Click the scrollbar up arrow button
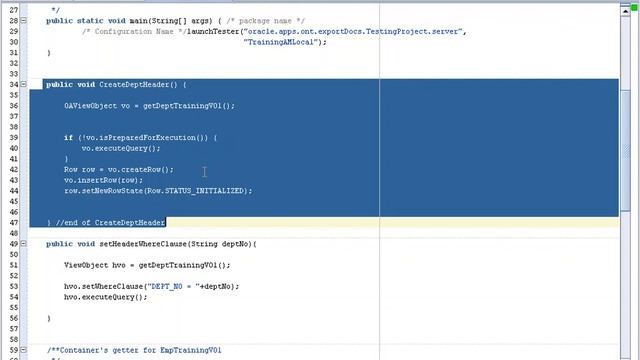The width and height of the screenshot is (640, 360). (x=625, y=11)
